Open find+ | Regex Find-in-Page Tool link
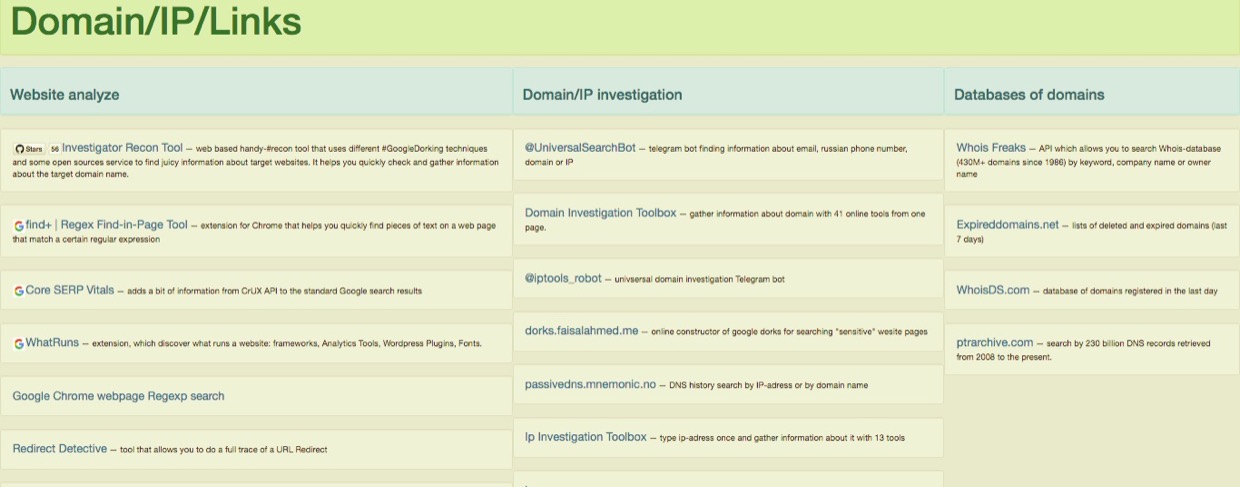The height and width of the screenshot is (487, 1240). point(107,225)
